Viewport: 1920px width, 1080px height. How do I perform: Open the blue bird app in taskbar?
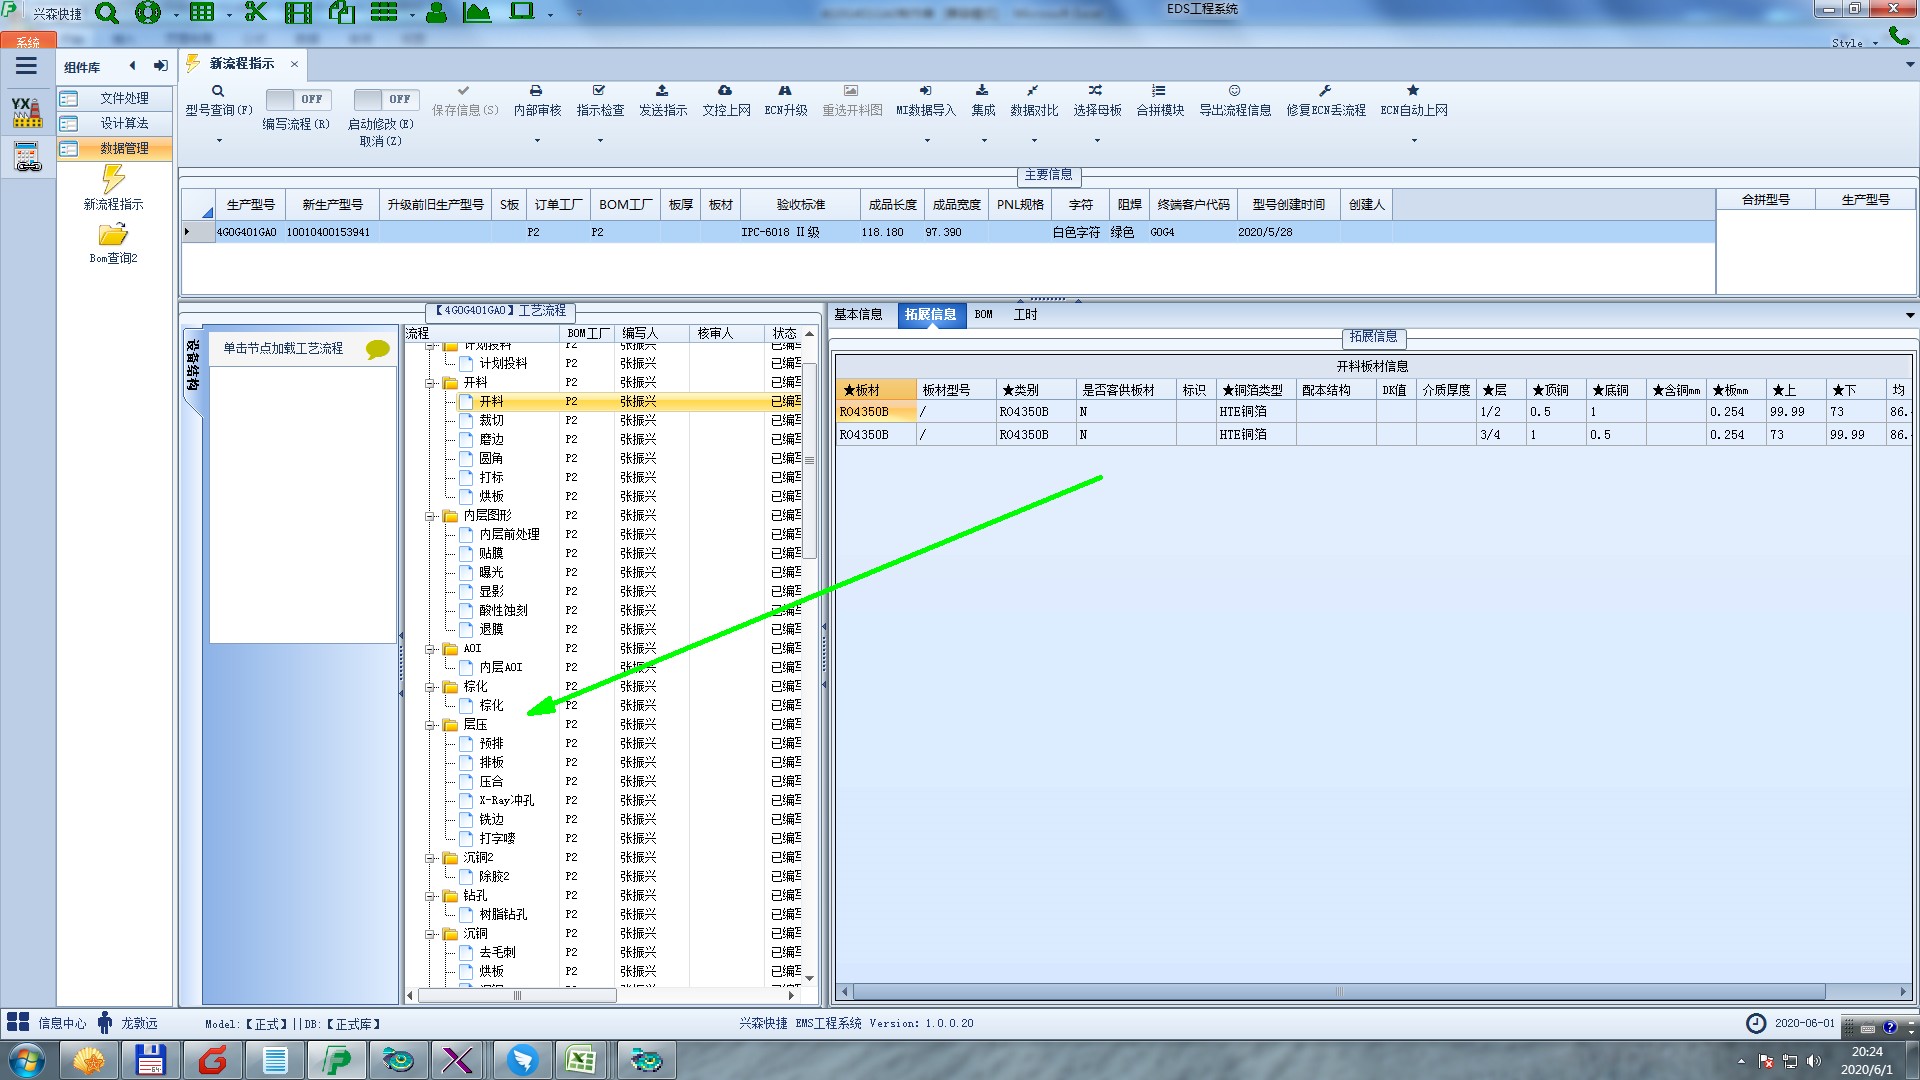[522, 1060]
